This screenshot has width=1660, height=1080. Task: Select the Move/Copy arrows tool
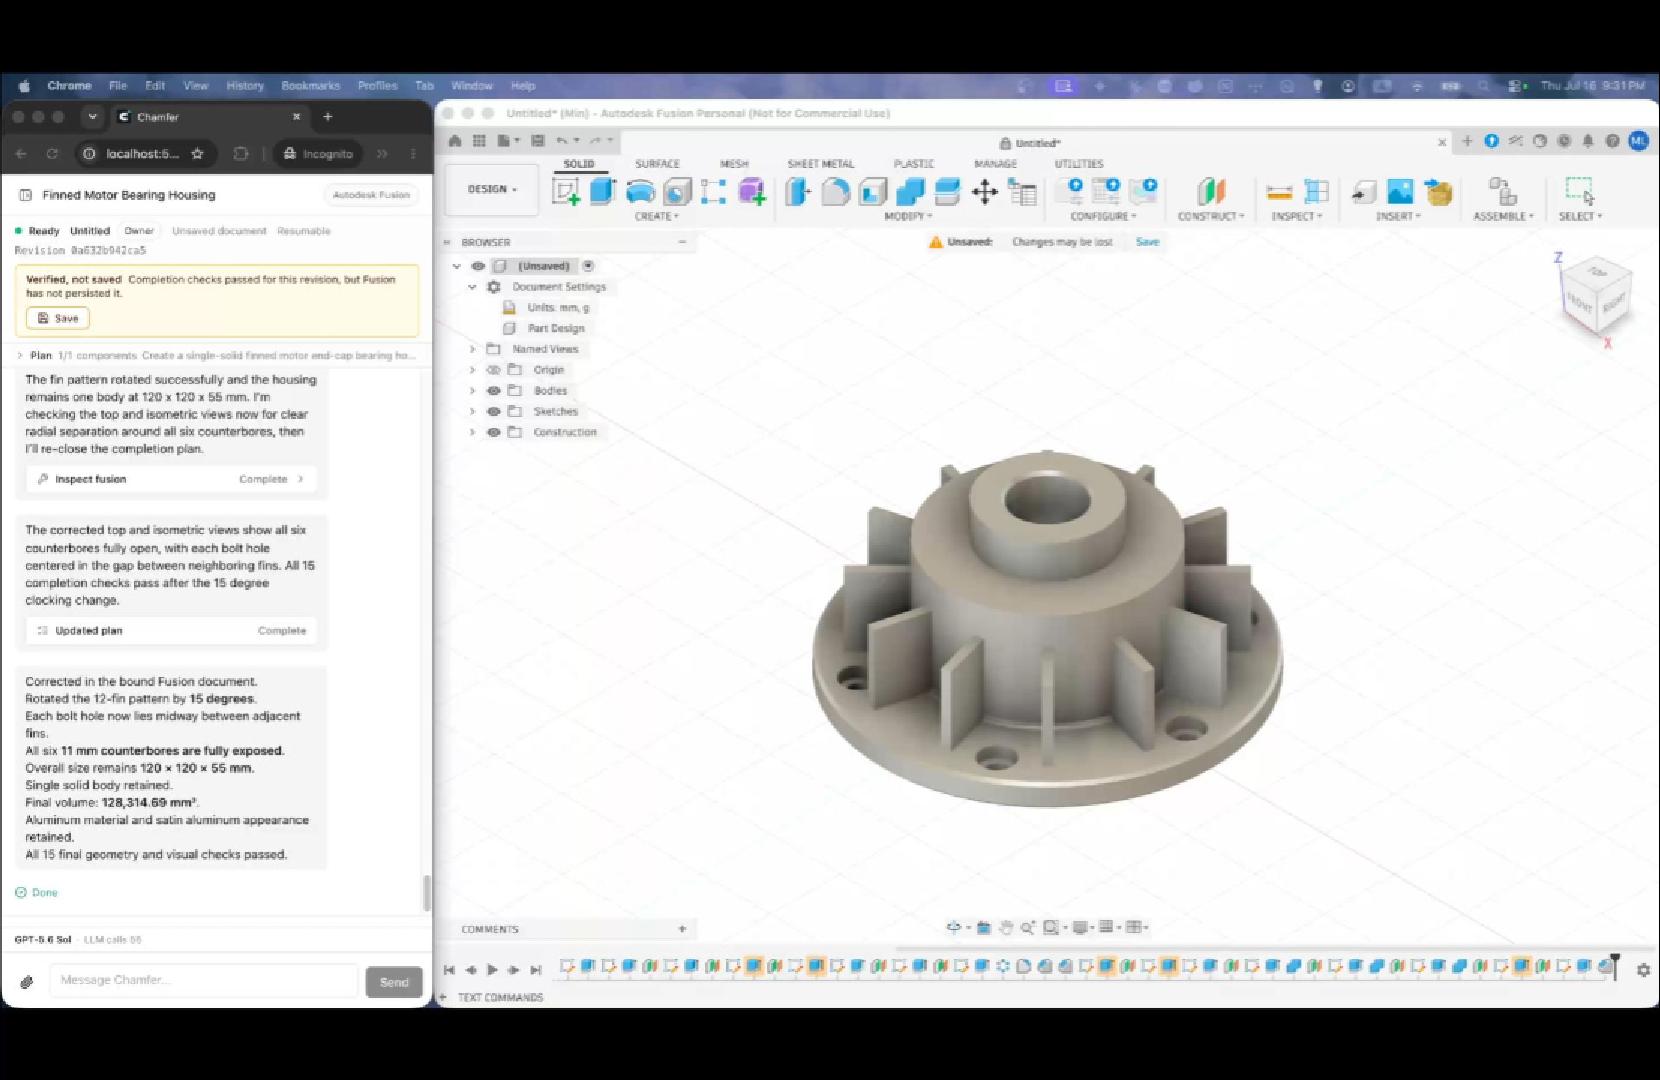(985, 191)
